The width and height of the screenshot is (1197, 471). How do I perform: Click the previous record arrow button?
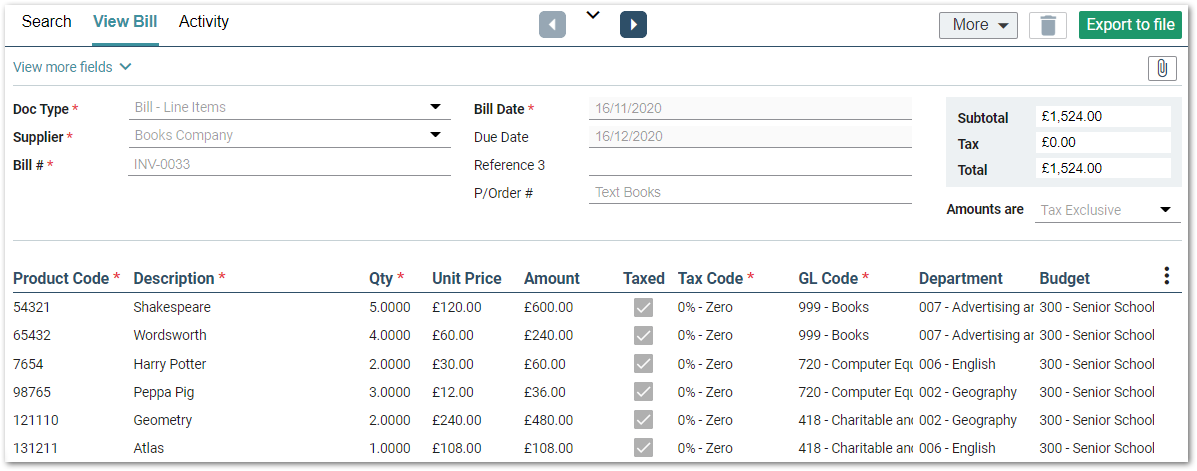point(552,25)
